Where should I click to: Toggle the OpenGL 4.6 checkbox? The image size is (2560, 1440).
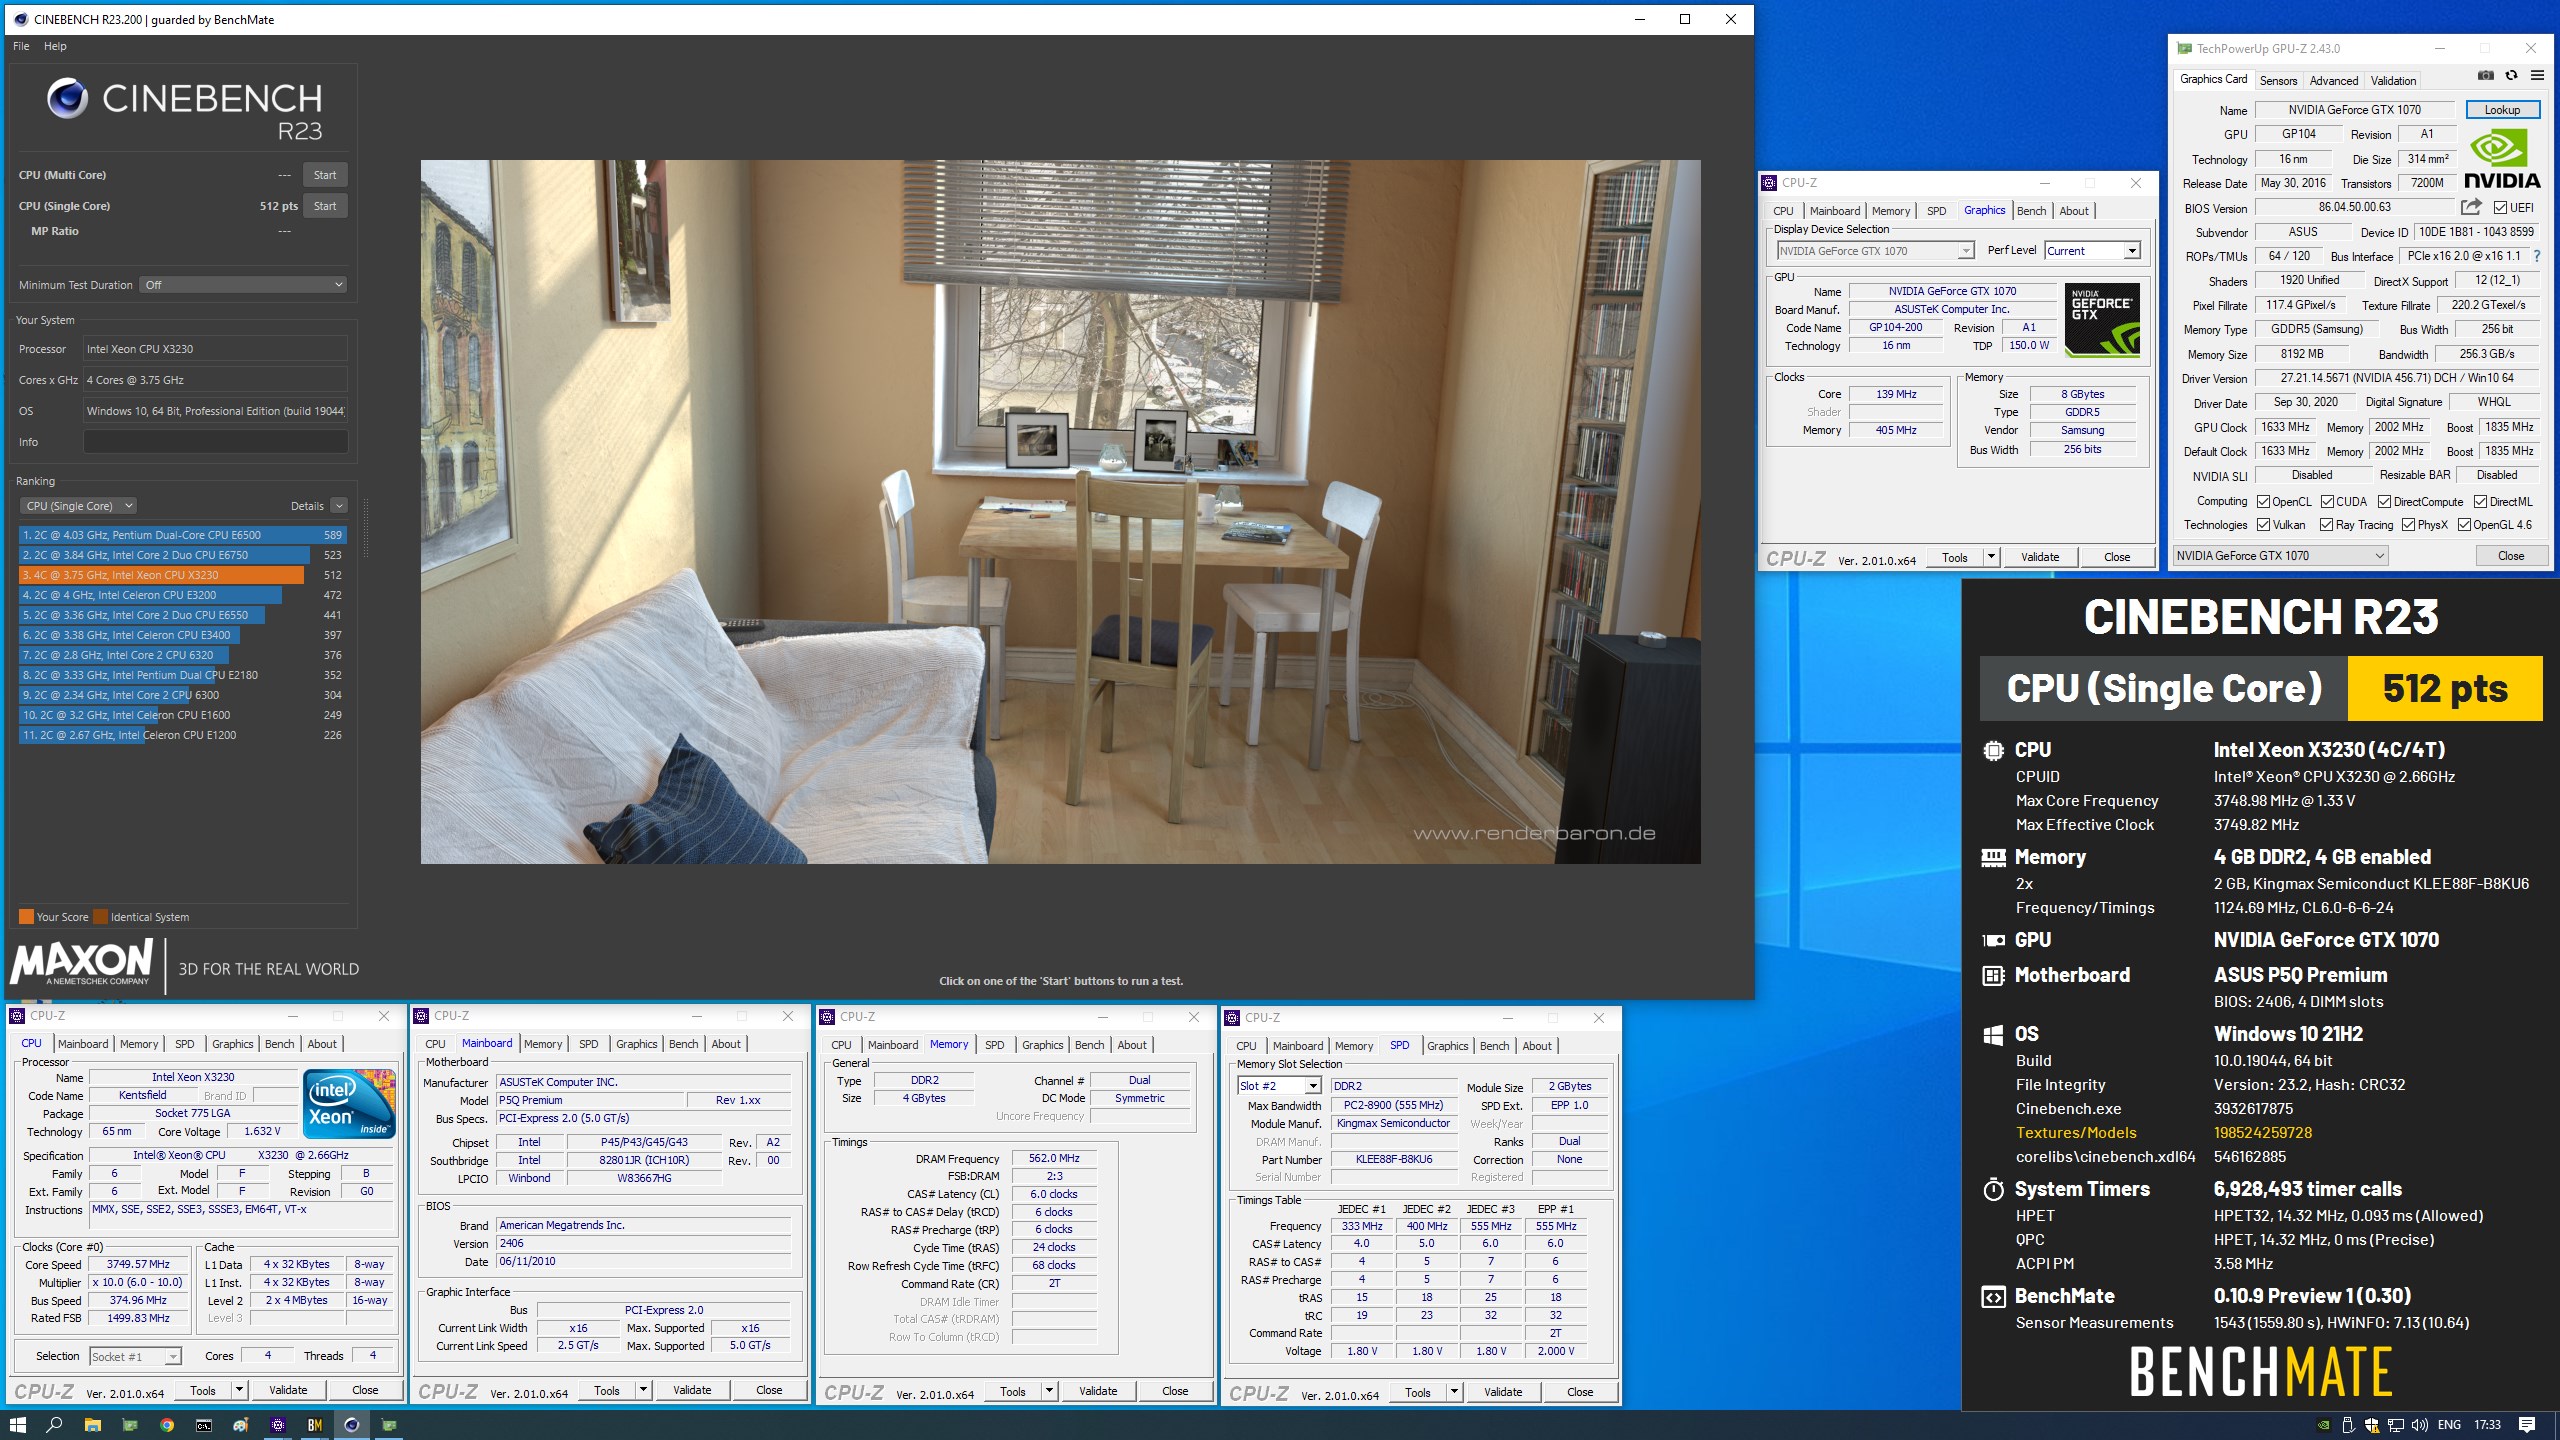pyautogui.click(x=2464, y=525)
